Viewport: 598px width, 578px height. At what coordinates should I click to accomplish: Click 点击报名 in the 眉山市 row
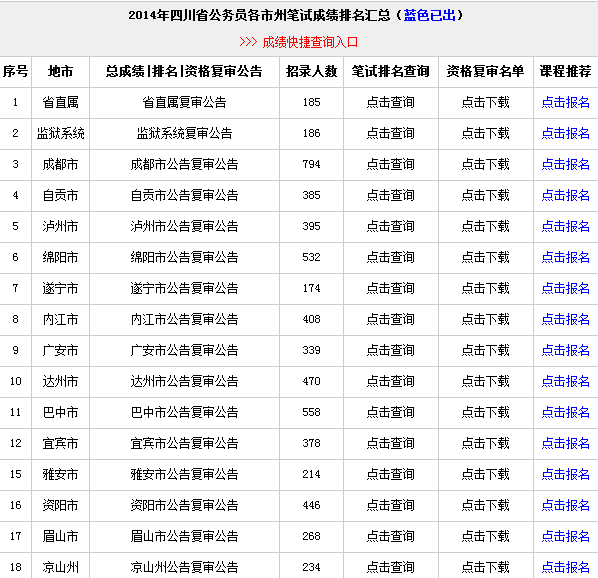(x=566, y=536)
